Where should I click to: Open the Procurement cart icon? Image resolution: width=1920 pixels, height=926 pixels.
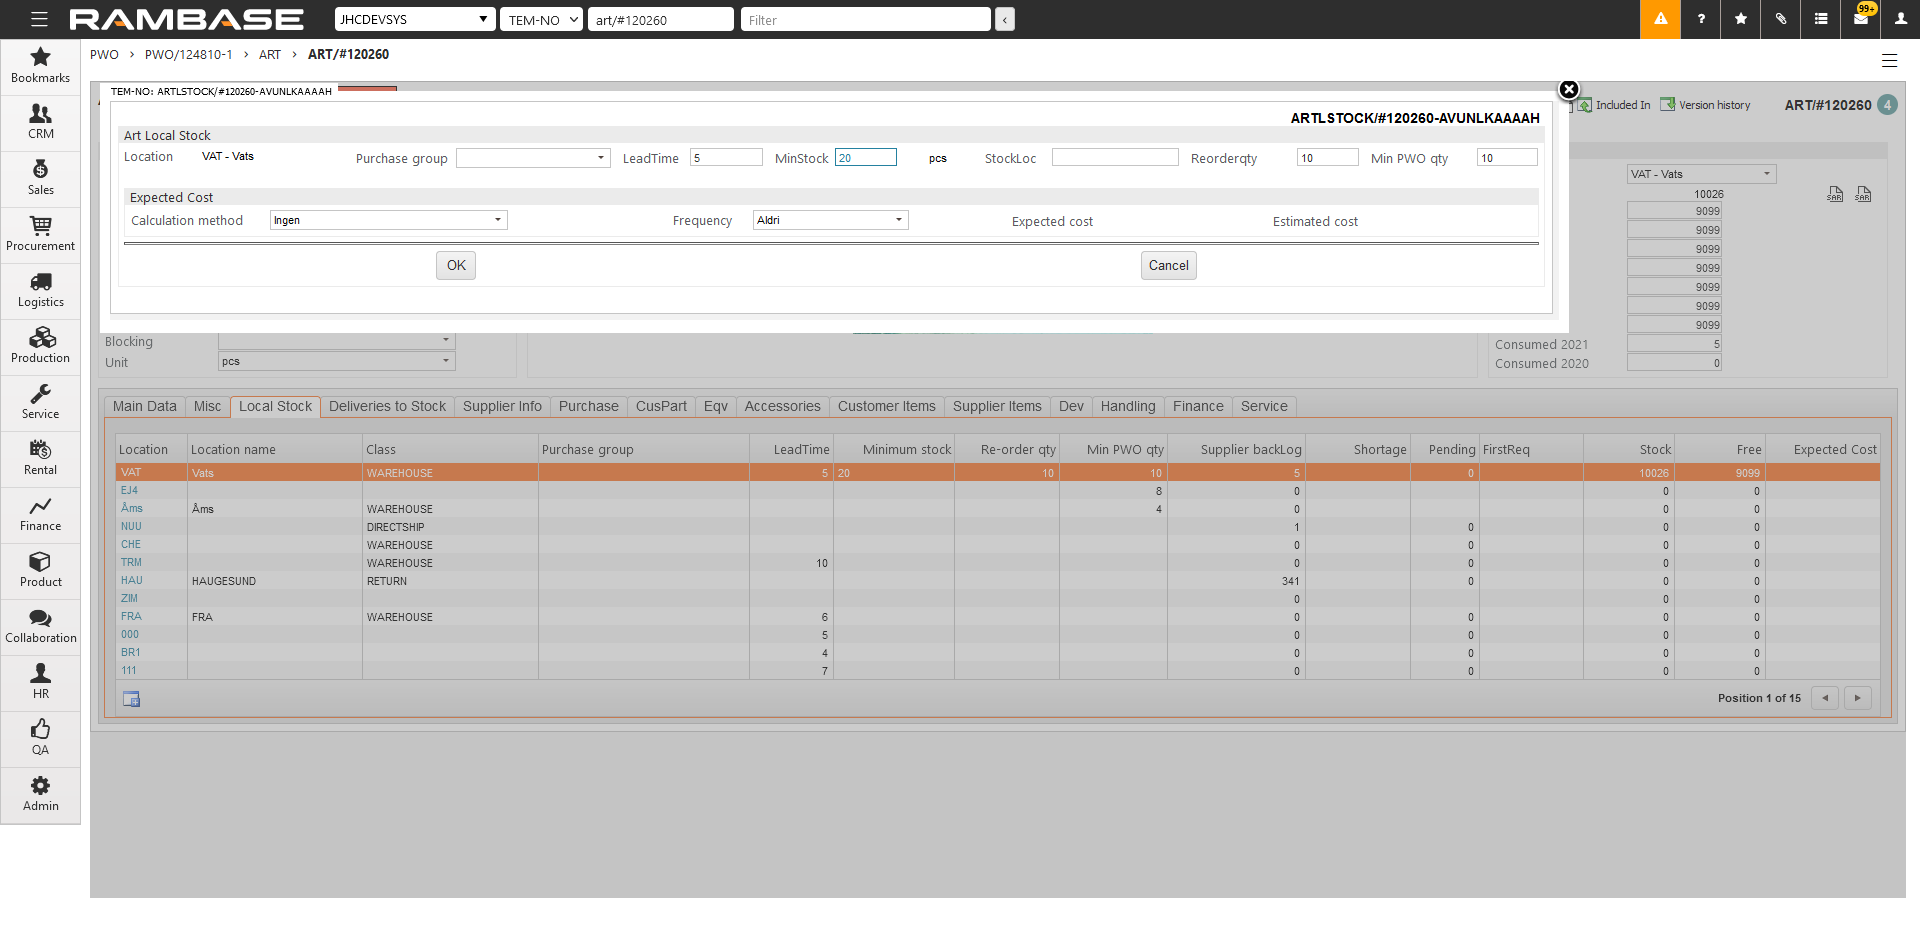tap(40, 226)
